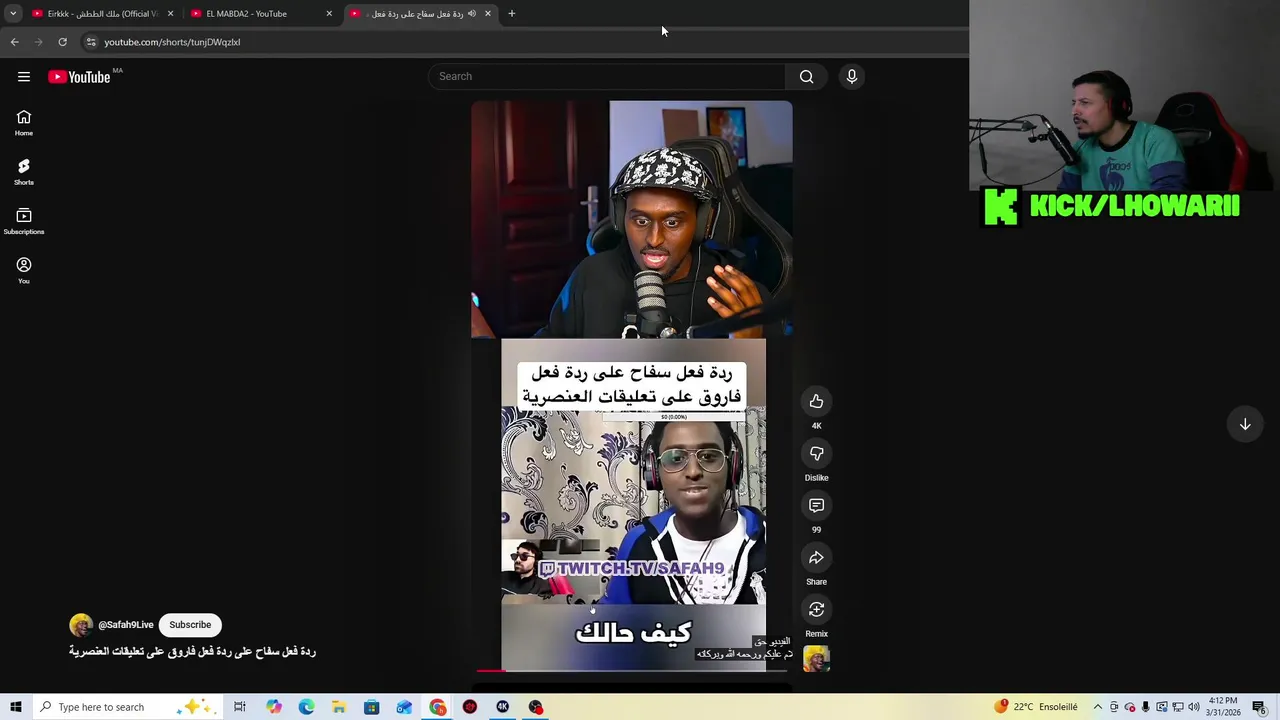The width and height of the screenshot is (1280, 720).
Task: Open Task View on the taskbar
Action: [240, 707]
